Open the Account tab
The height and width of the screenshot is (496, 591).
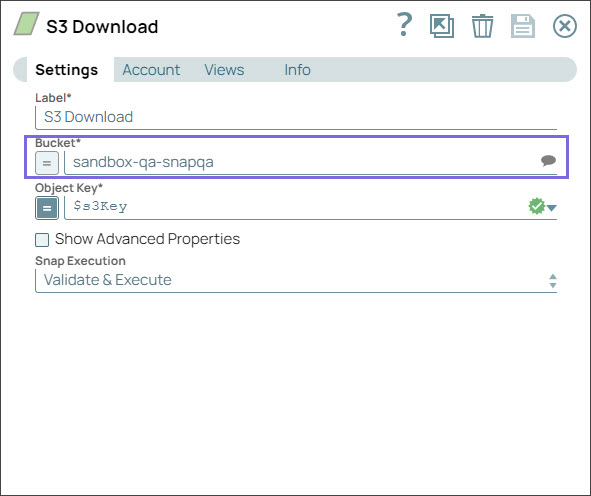click(151, 70)
